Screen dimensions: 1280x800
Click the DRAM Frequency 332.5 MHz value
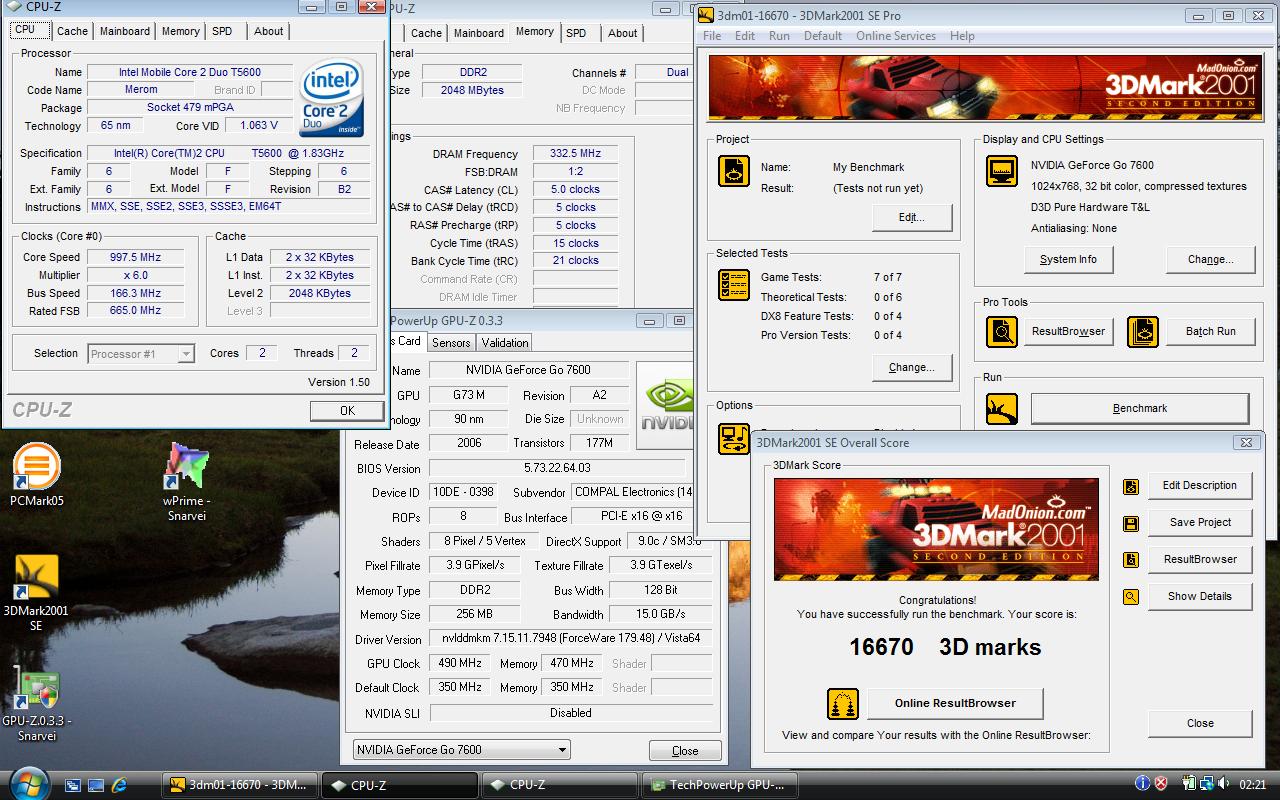575,154
